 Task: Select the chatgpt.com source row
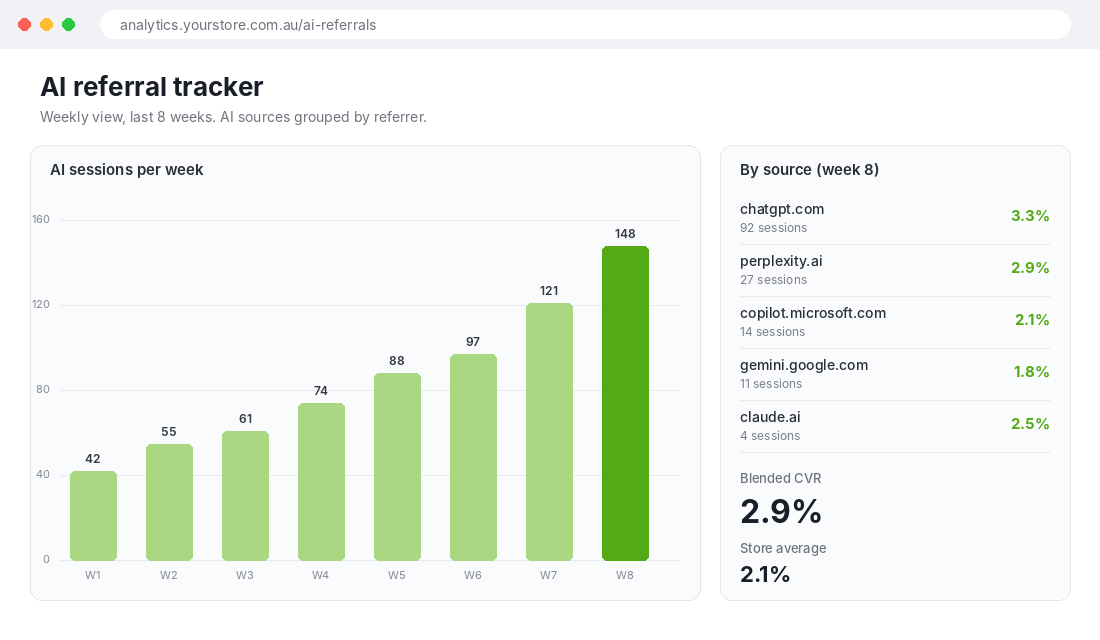coord(895,218)
